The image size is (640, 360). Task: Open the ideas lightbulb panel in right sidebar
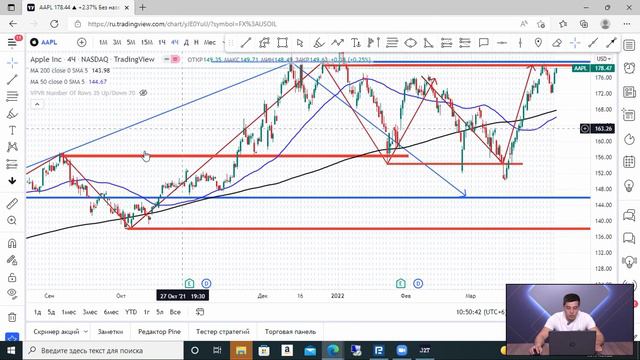[x=629, y=185]
